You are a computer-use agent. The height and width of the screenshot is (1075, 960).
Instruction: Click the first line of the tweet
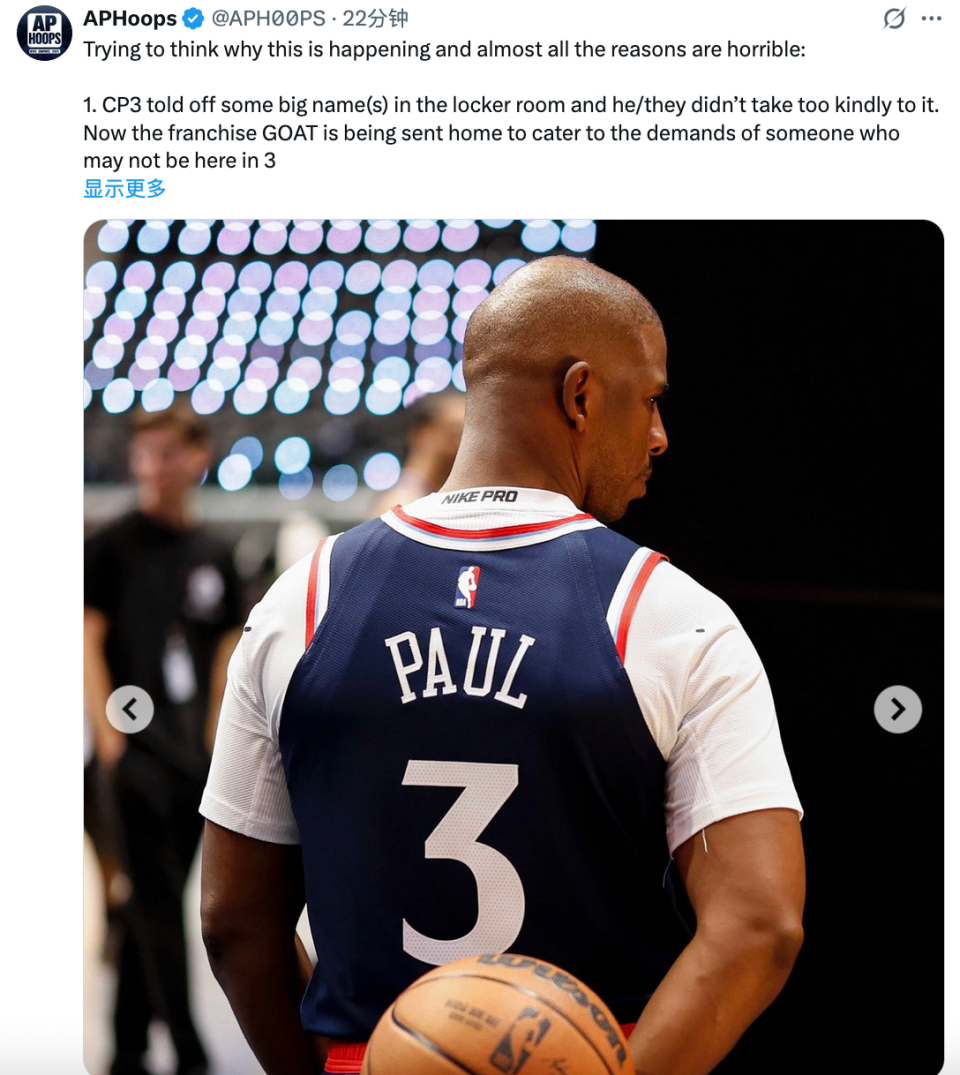click(x=444, y=49)
